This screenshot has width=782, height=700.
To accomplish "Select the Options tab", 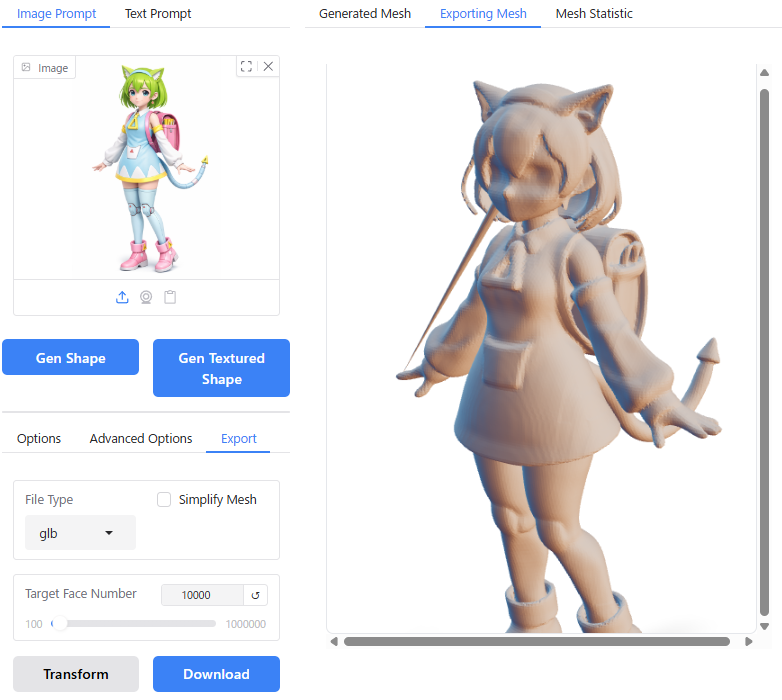I will [39, 438].
